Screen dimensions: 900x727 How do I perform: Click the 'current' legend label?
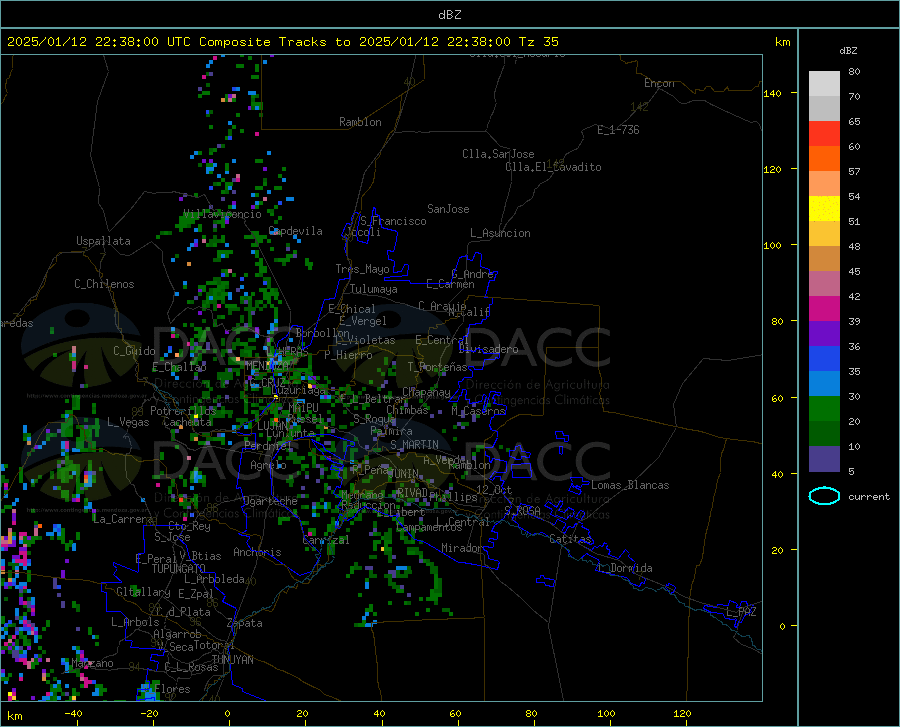coord(868,497)
